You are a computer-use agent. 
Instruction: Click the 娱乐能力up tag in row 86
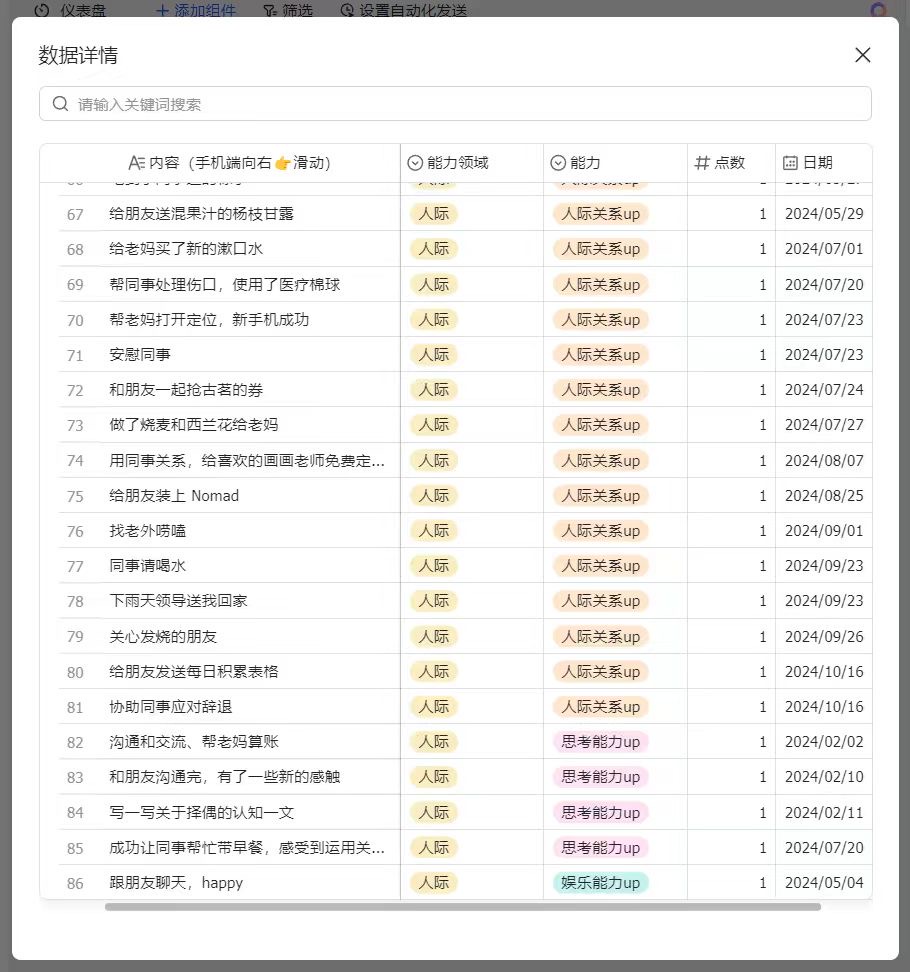[x=600, y=883]
